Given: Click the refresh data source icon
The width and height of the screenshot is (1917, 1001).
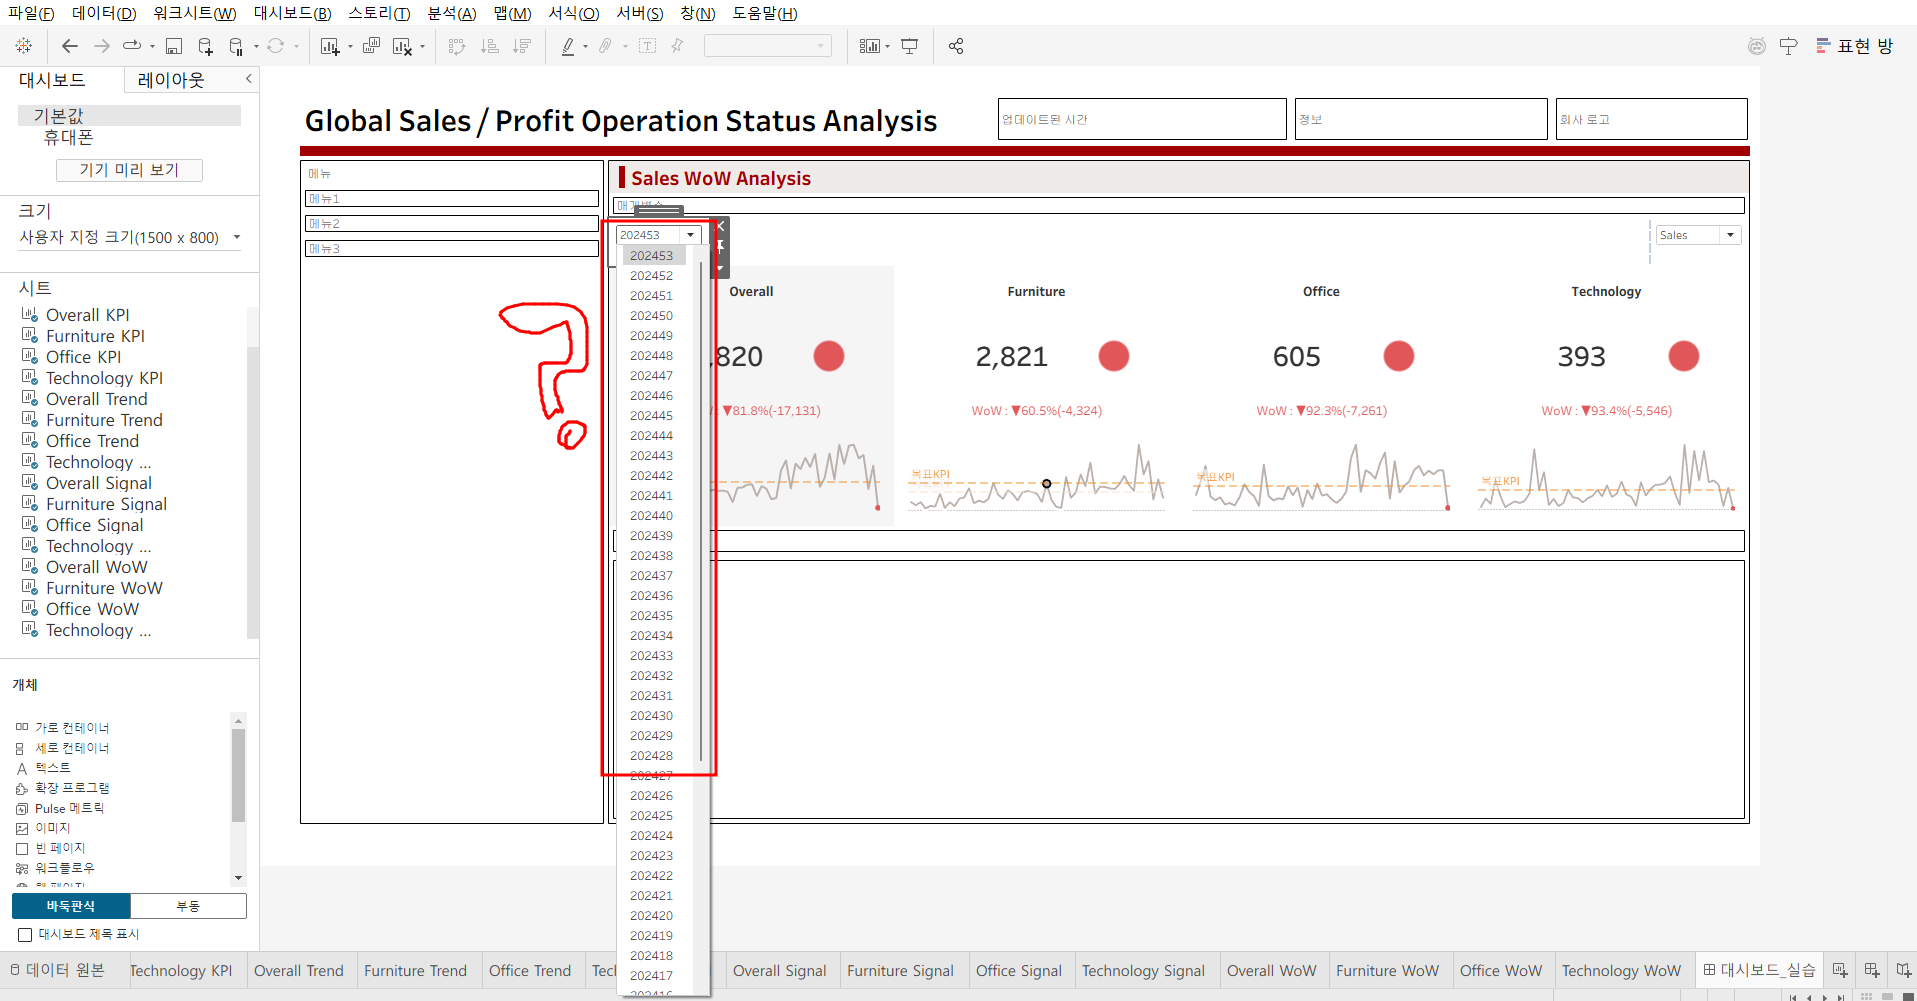Looking at the screenshot, I should click(x=275, y=46).
